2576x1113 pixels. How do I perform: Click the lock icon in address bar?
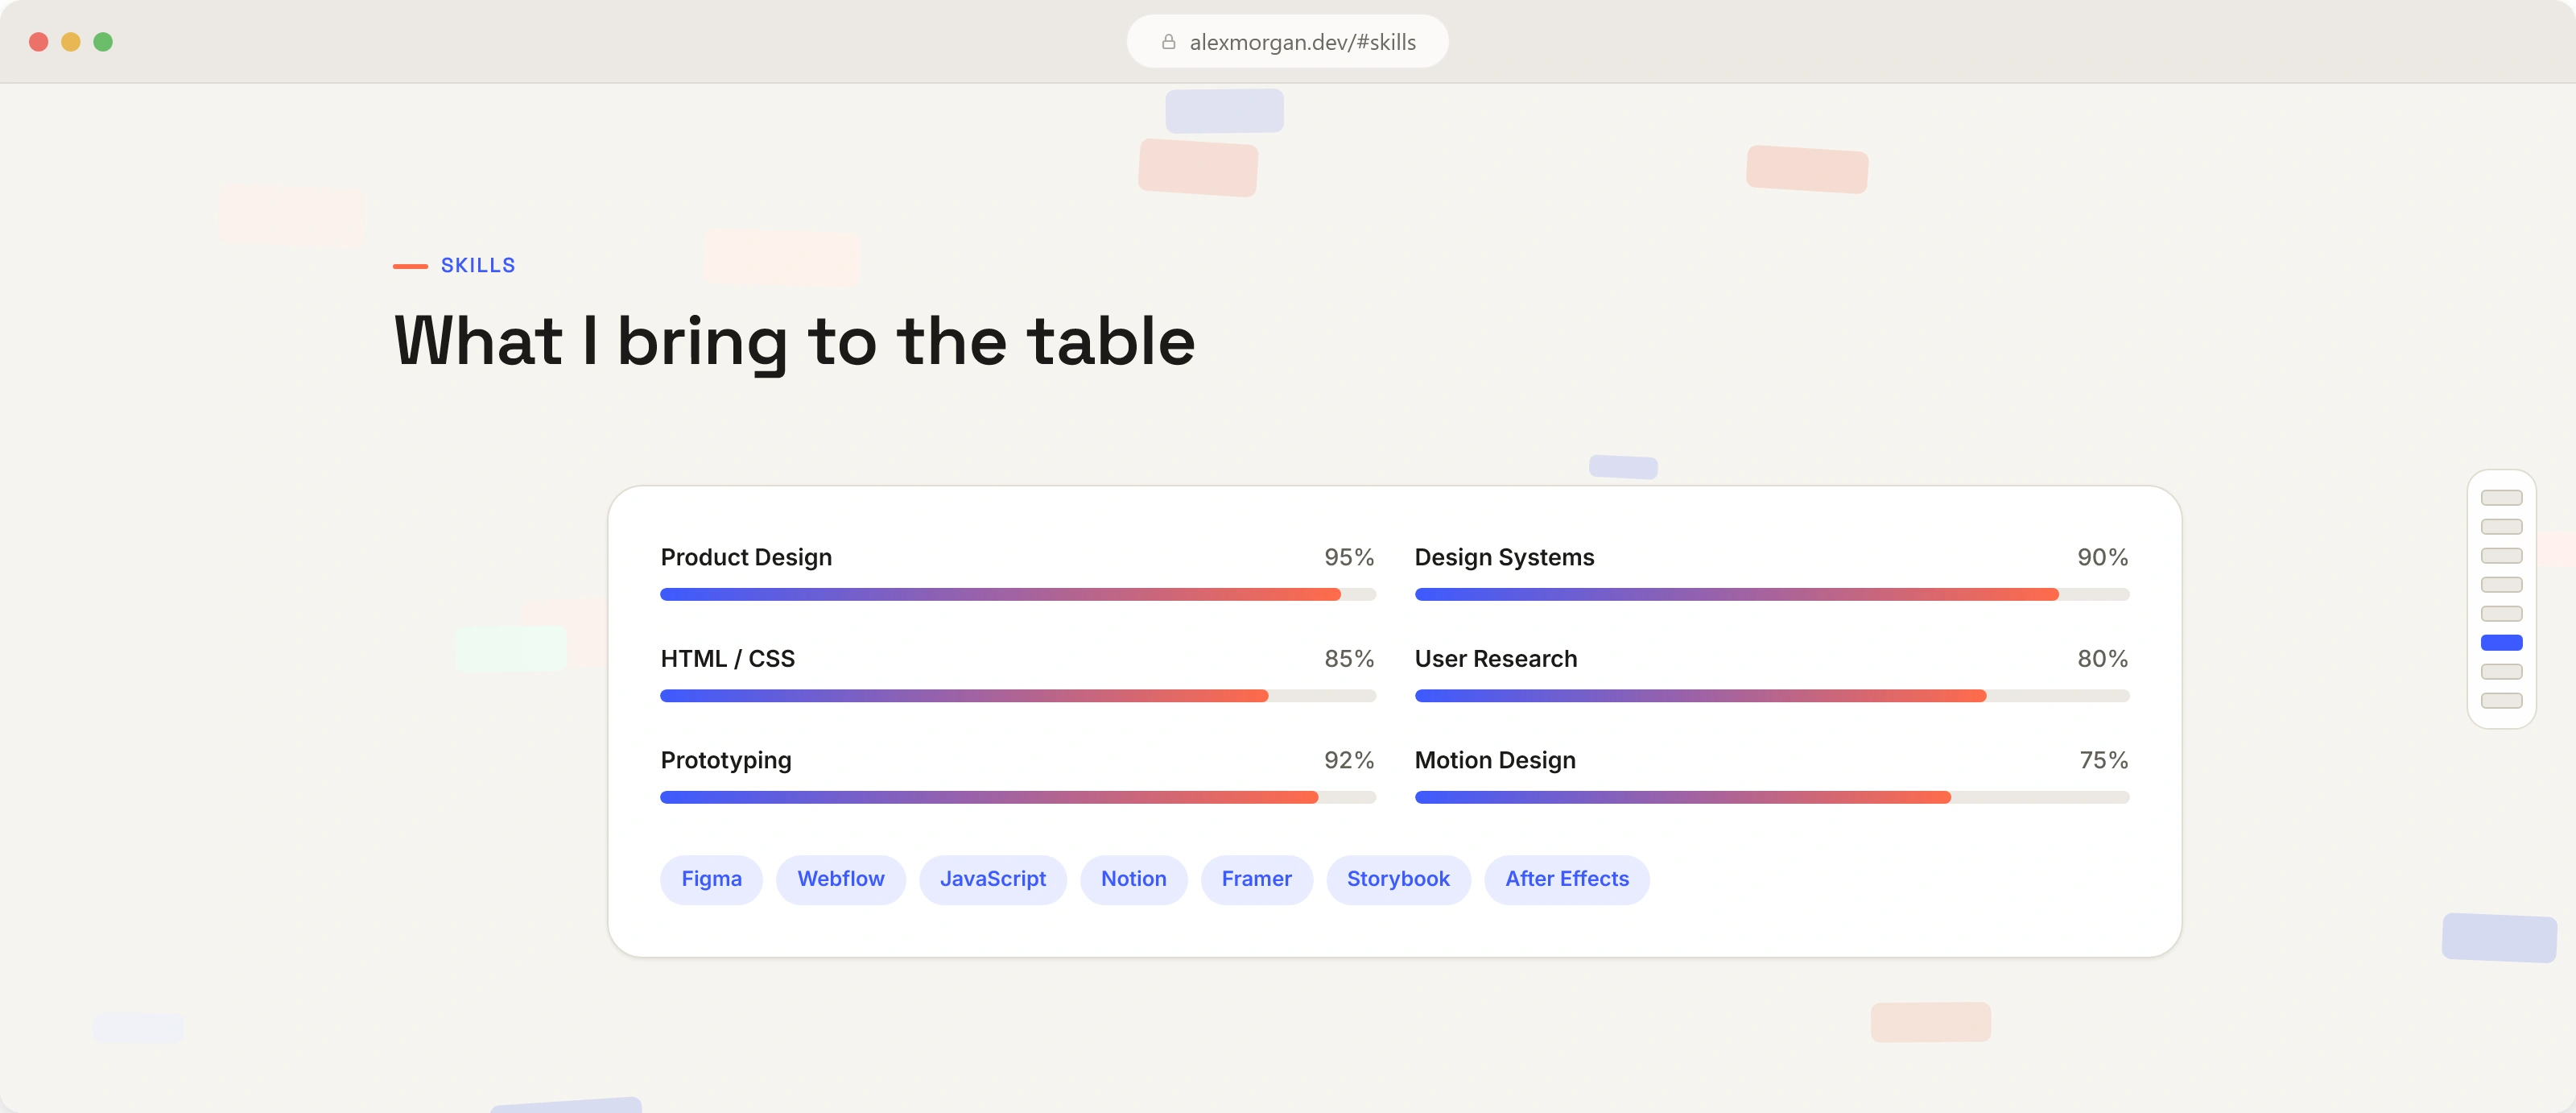click(x=1168, y=42)
